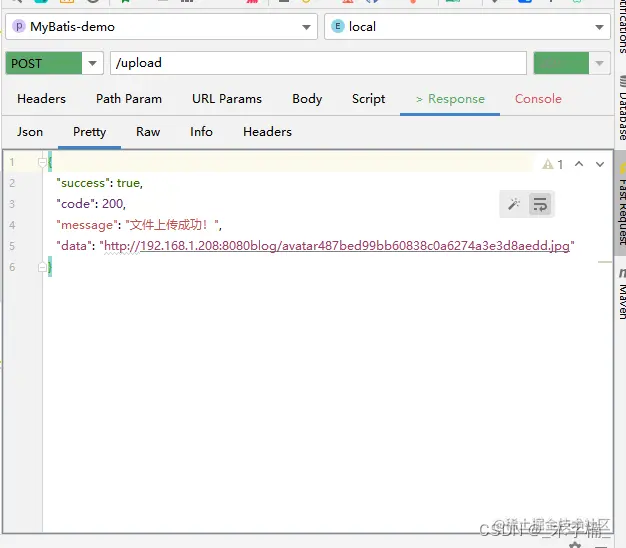Viewport: 626px width, 548px height.
Task: Open the Path Param tab
Action: (129, 99)
